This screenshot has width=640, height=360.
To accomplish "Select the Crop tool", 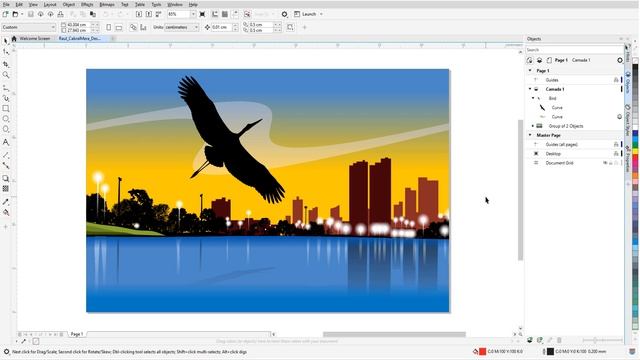I will (x=6, y=64).
